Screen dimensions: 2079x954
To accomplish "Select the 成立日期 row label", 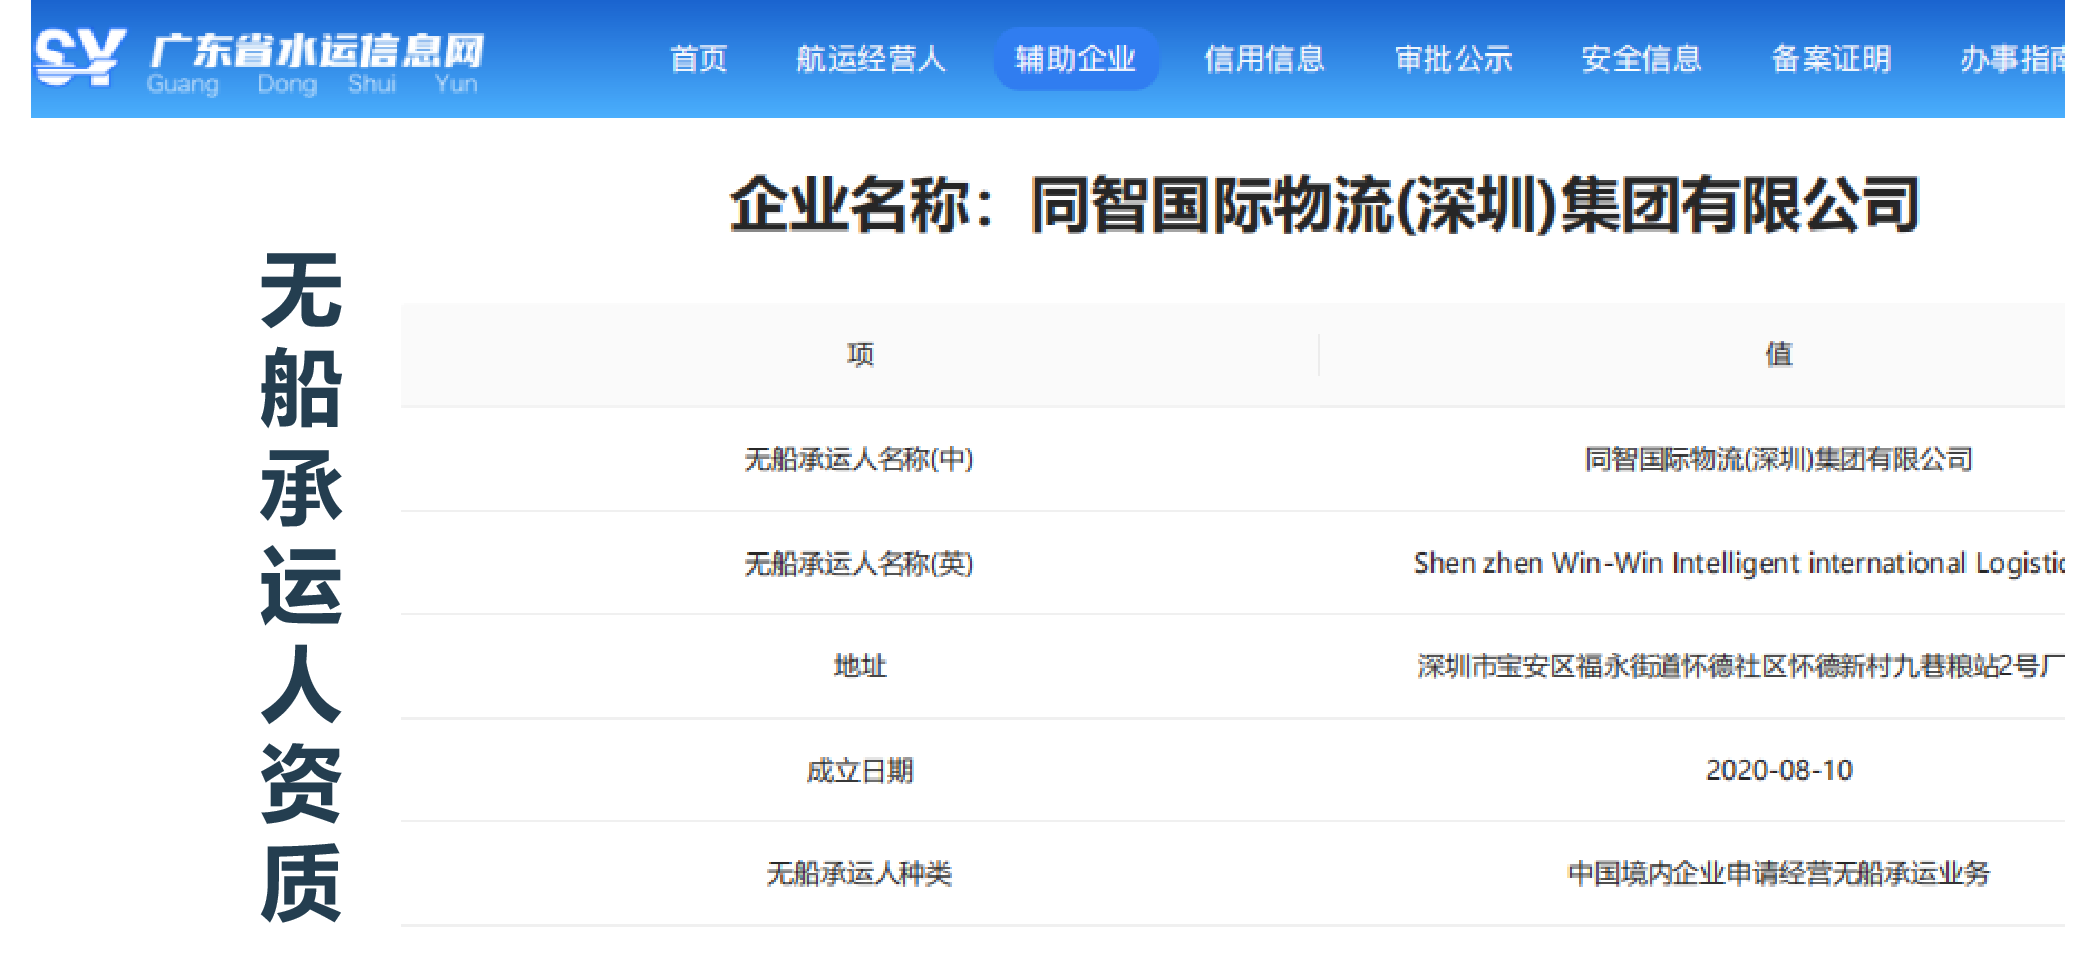I will (860, 770).
